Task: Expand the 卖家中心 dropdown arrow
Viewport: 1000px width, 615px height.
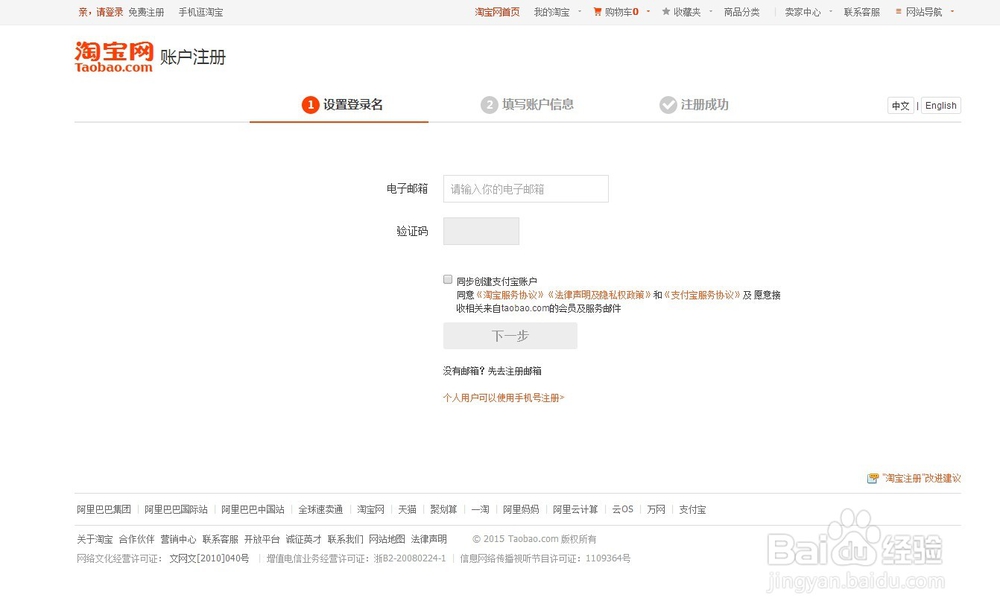Action: tap(830, 11)
